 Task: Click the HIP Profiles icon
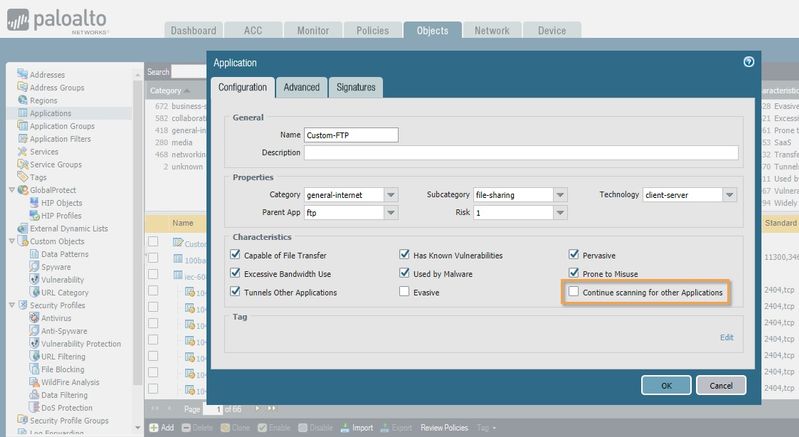[x=34, y=215]
